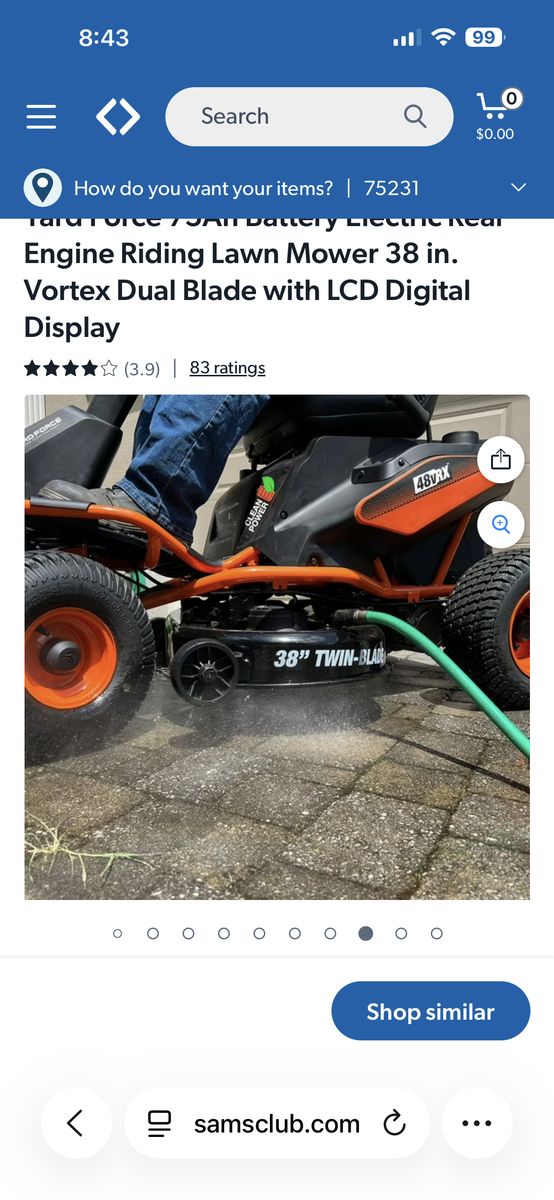
Task: Reload the samsclub.com page
Action: click(395, 1123)
